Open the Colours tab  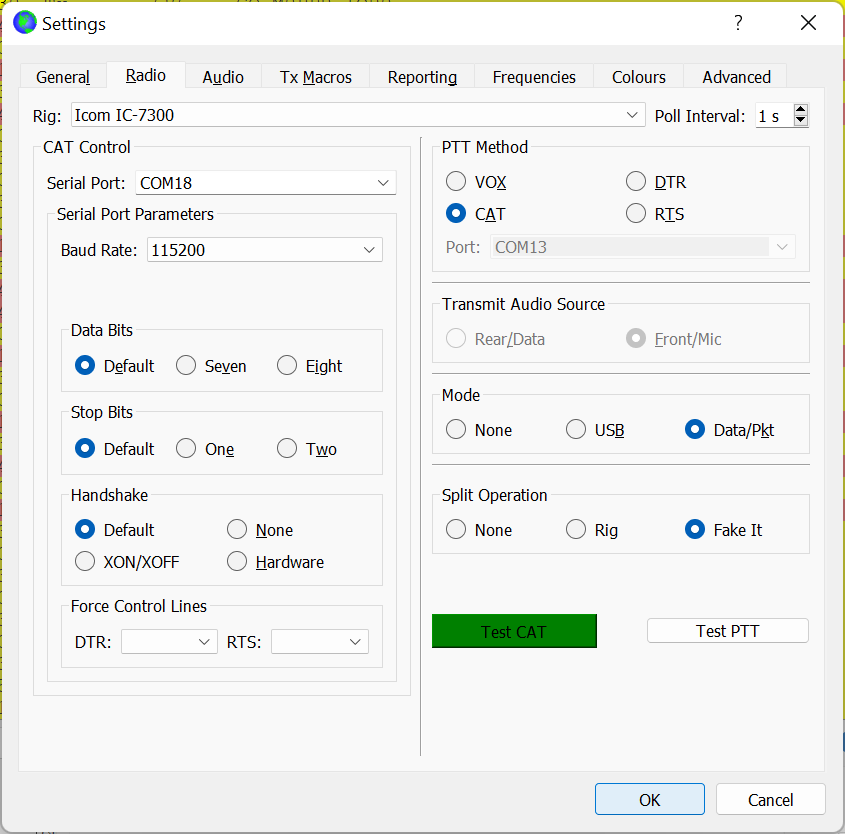639,77
